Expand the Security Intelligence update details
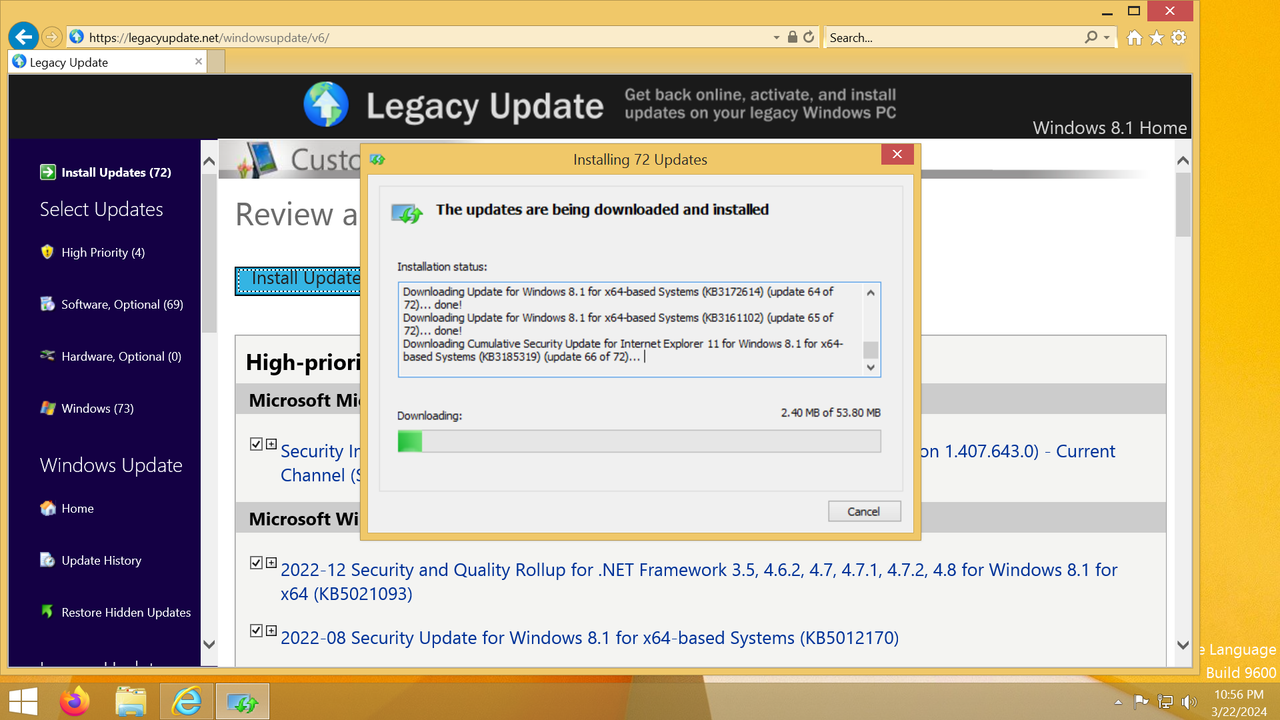This screenshot has width=1280, height=720. pos(271,444)
